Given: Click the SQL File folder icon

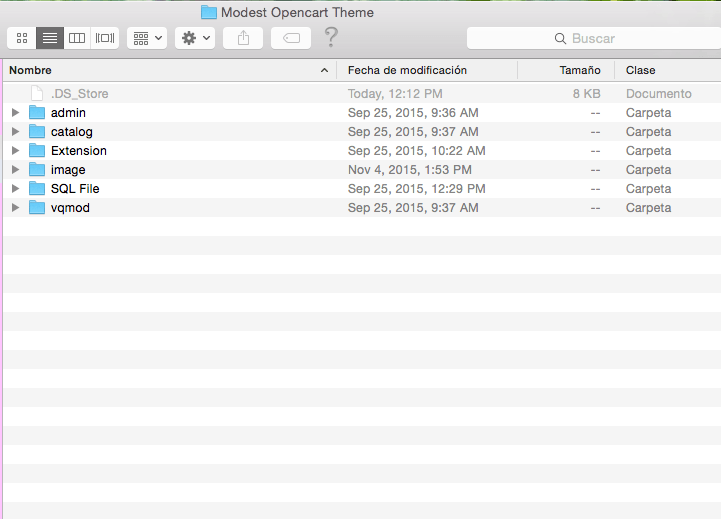Looking at the screenshot, I should coord(37,188).
